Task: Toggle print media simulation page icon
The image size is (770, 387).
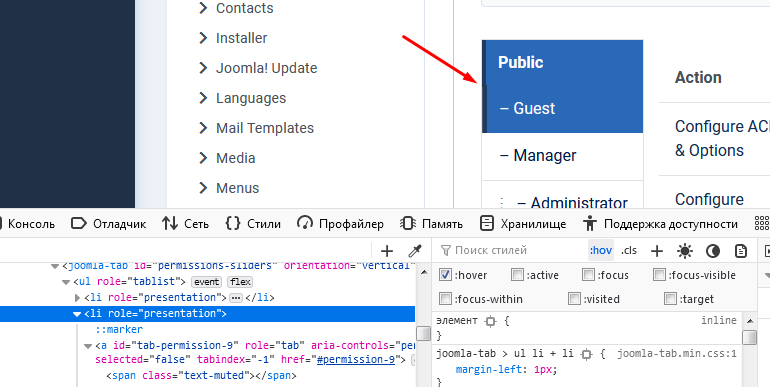Action: 741,251
